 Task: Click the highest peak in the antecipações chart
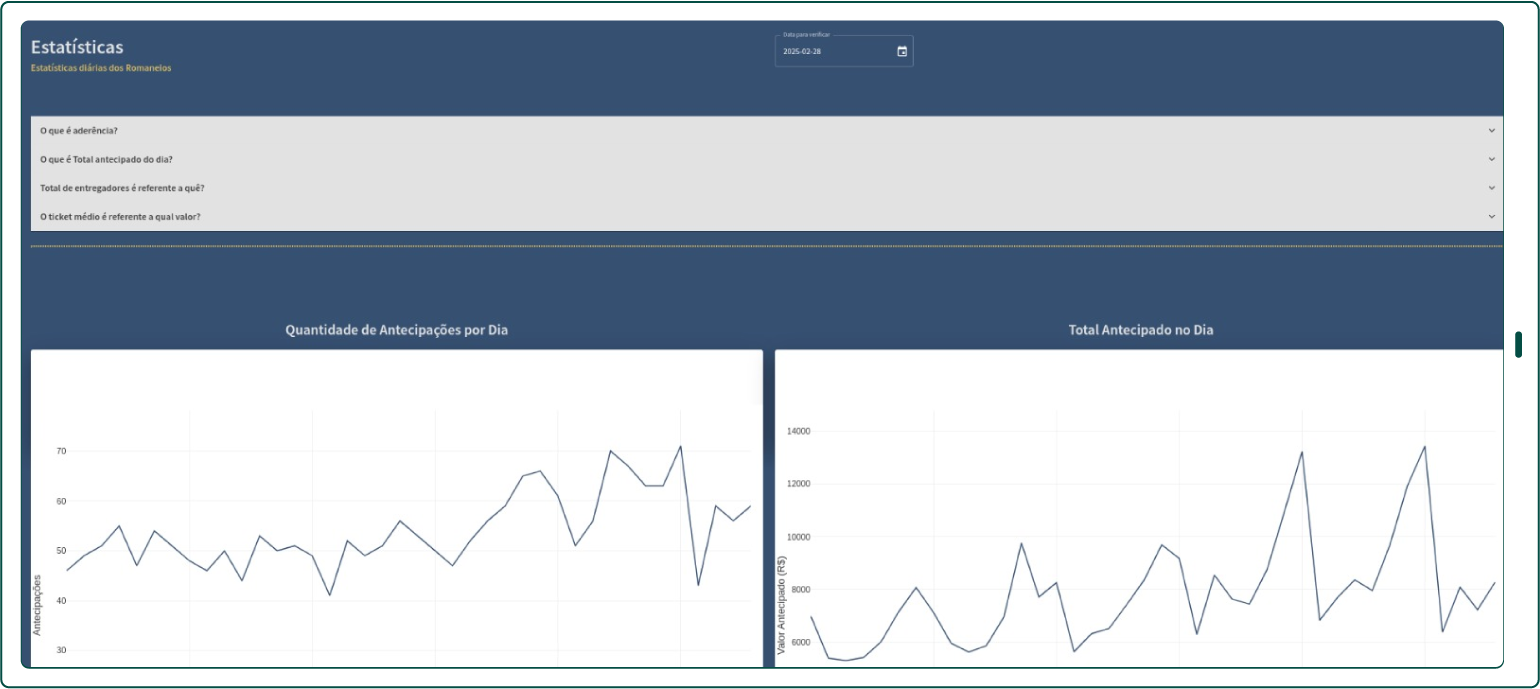[680, 446]
